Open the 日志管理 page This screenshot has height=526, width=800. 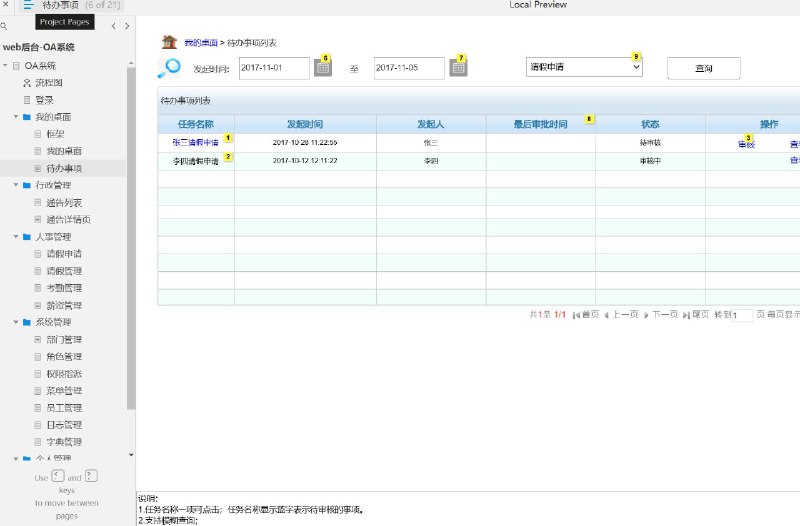click(x=64, y=425)
